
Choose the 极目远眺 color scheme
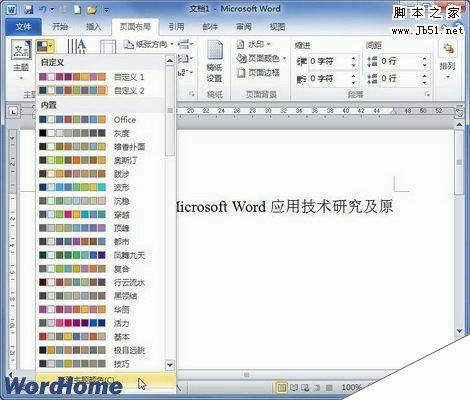pos(100,350)
